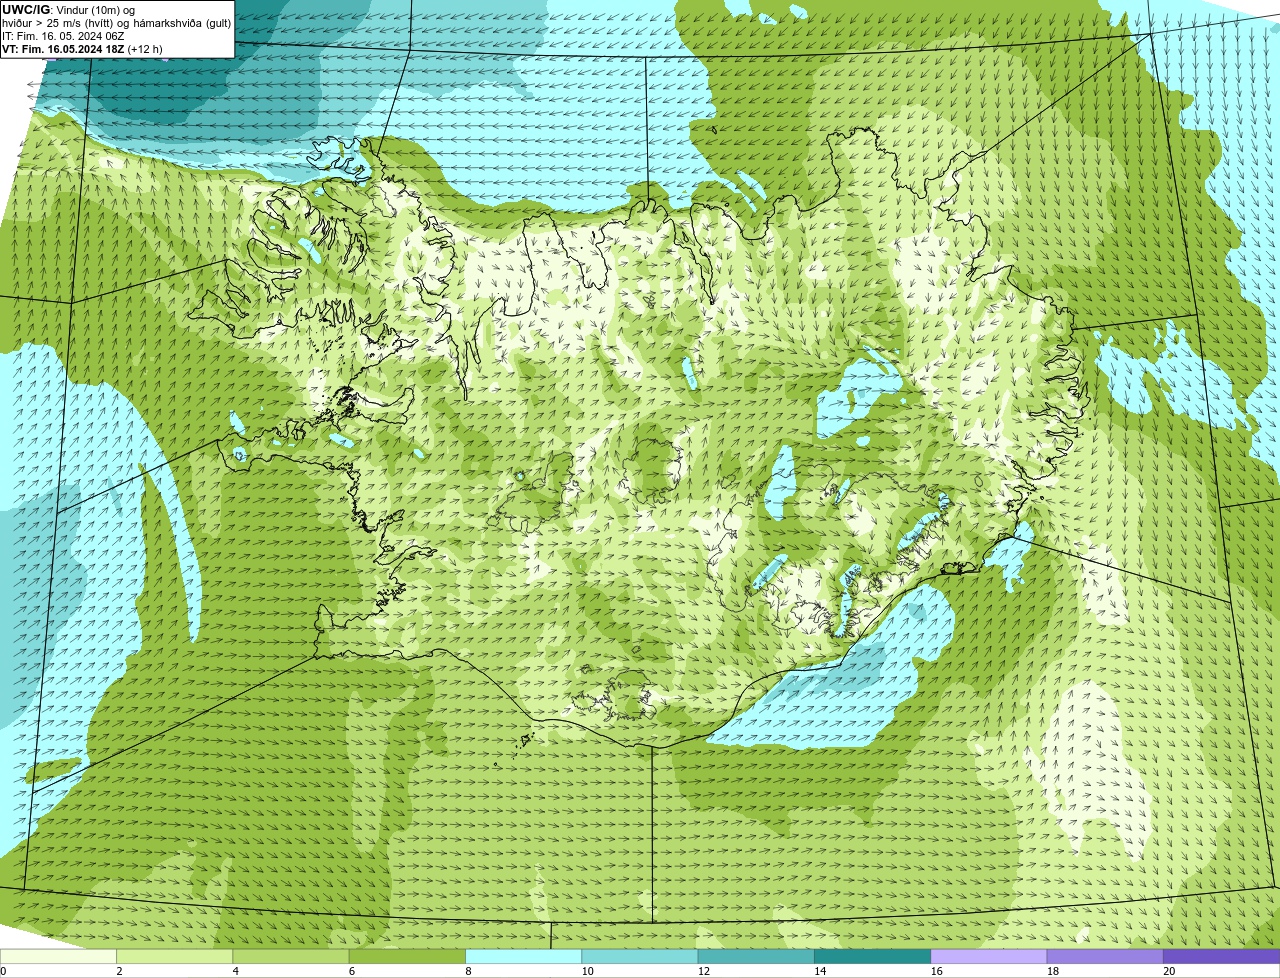Viewport: 1280px width, 978px height.
Task: Pick the 4–6 m/s green legend swatch
Action: coord(291,956)
